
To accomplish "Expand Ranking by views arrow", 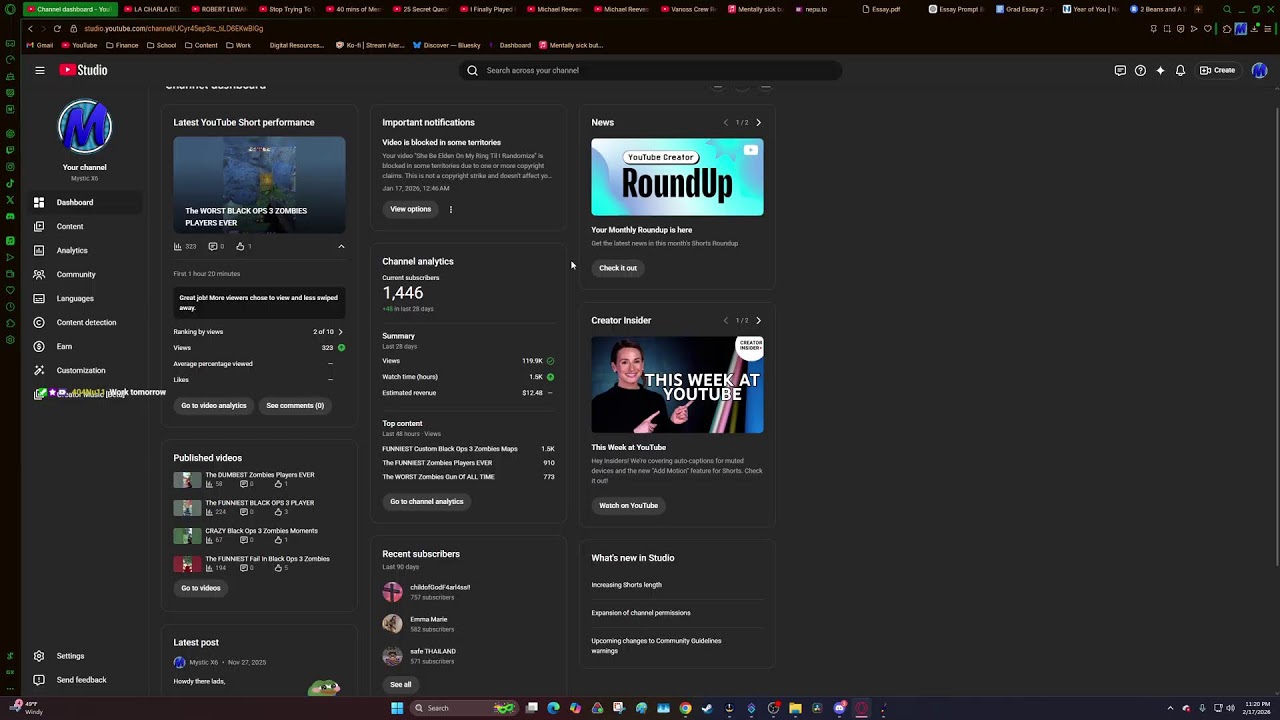I will tap(340, 332).
